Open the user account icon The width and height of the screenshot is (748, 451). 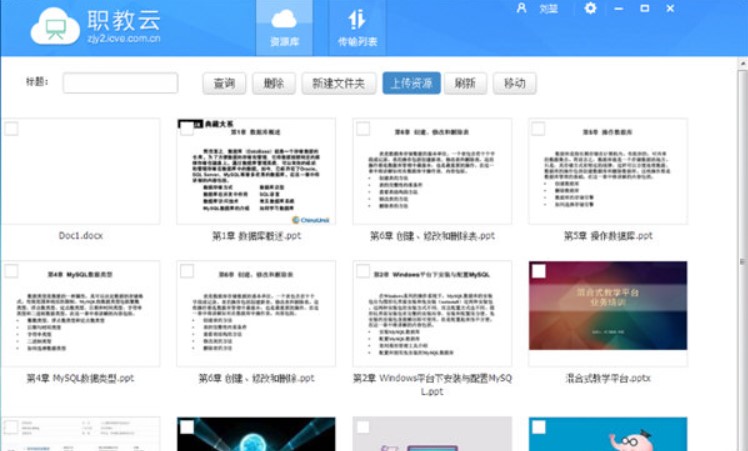pyautogui.click(x=521, y=8)
